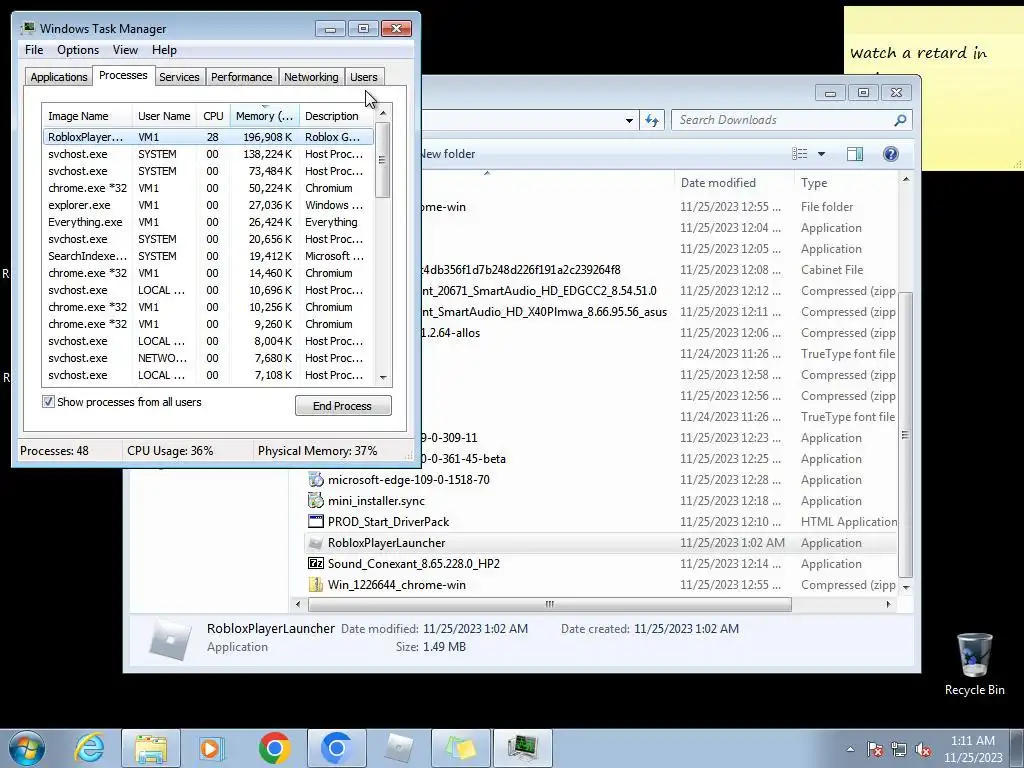The height and width of the screenshot is (768, 1024).
Task: Open the Options menu in Task Manager
Action: coord(78,50)
